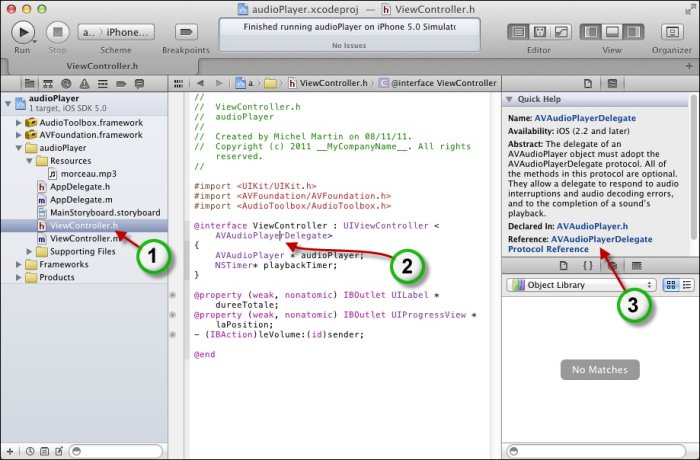Viewport: 700px width, 460px height.
Task: Toggle the Debug area visibility
Action: (612, 32)
